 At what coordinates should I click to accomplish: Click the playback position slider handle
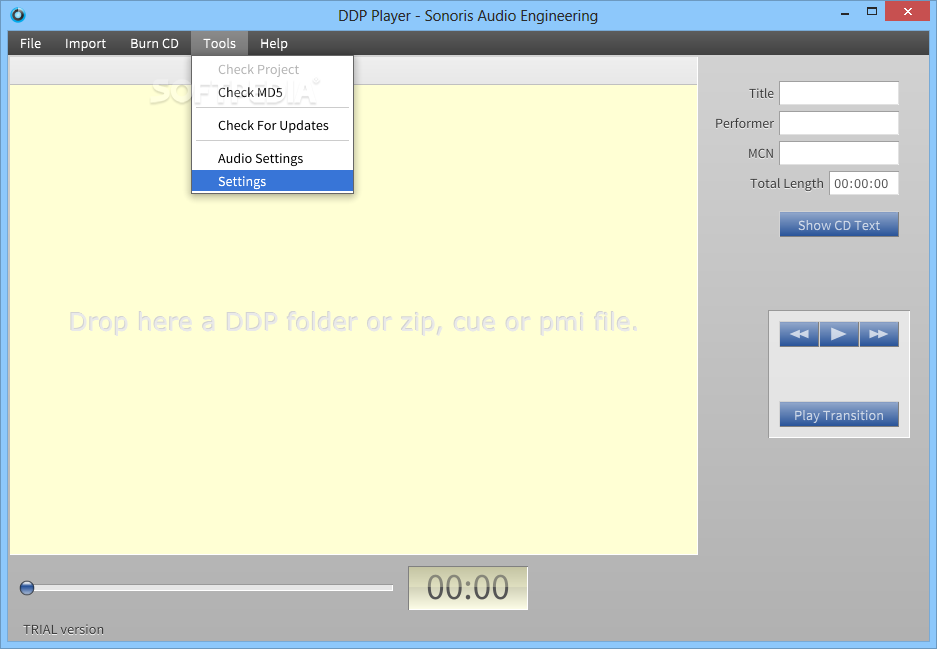[x=27, y=588]
